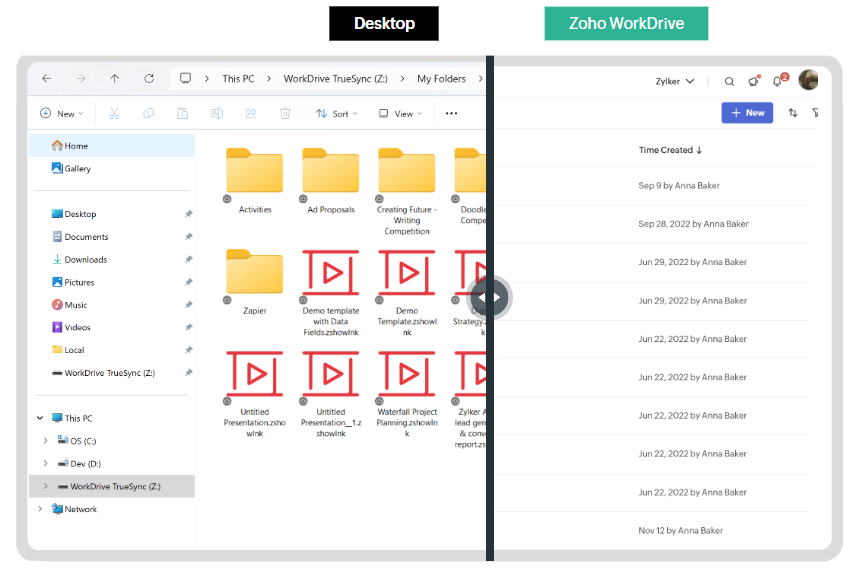Viewport: 860px width, 585px height.
Task: Open the Activities folder
Action: click(254, 180)
